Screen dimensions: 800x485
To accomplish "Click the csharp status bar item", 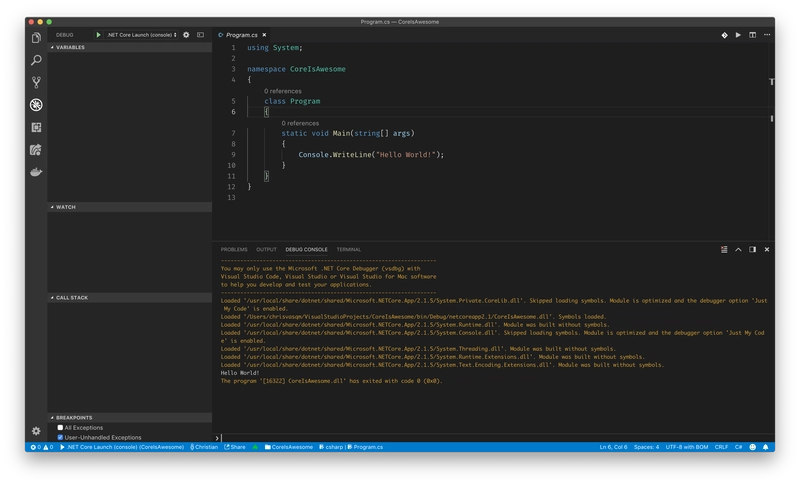I will tap(331, 447).
